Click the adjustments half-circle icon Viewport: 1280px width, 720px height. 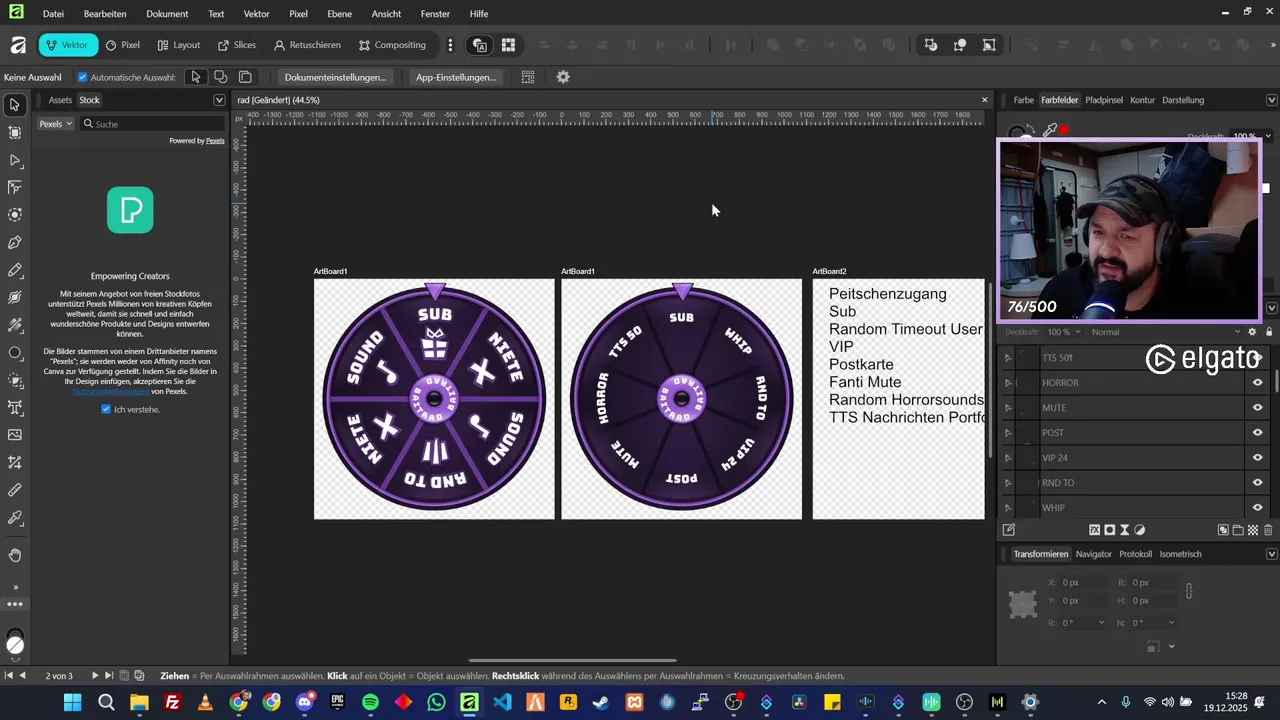click(x=1140, y=530)
